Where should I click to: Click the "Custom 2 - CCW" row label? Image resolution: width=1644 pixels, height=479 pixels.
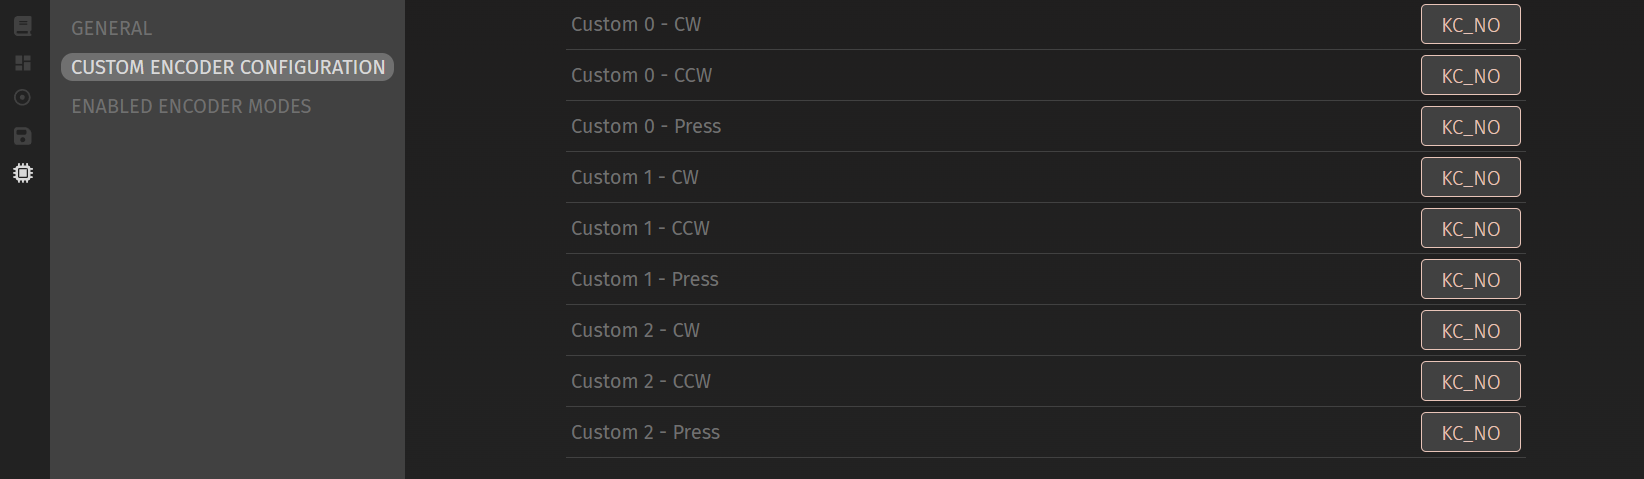pos(641,382)
